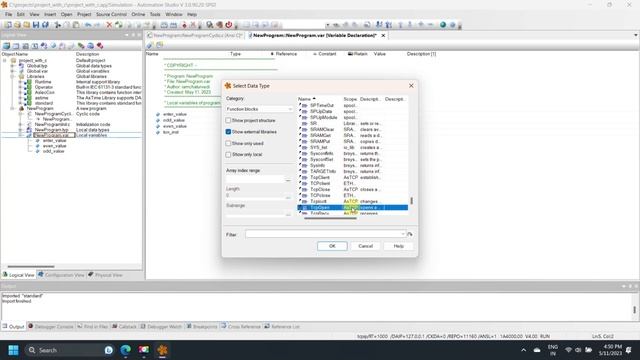Click the red power Warm Restart icon
This screenshot has height=360, width=640.
(229, 25)
